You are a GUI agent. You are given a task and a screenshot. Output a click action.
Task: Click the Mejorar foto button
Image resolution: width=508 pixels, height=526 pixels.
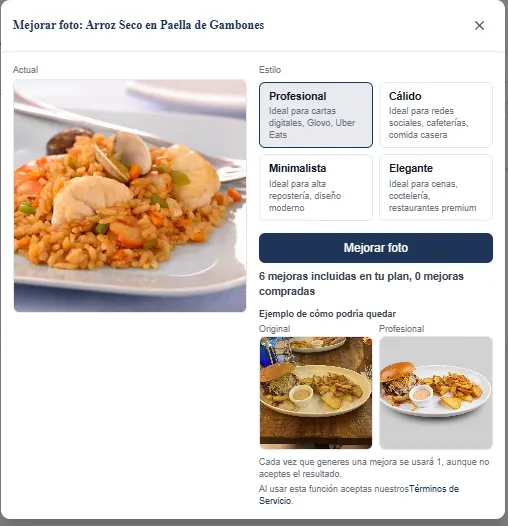376,248
